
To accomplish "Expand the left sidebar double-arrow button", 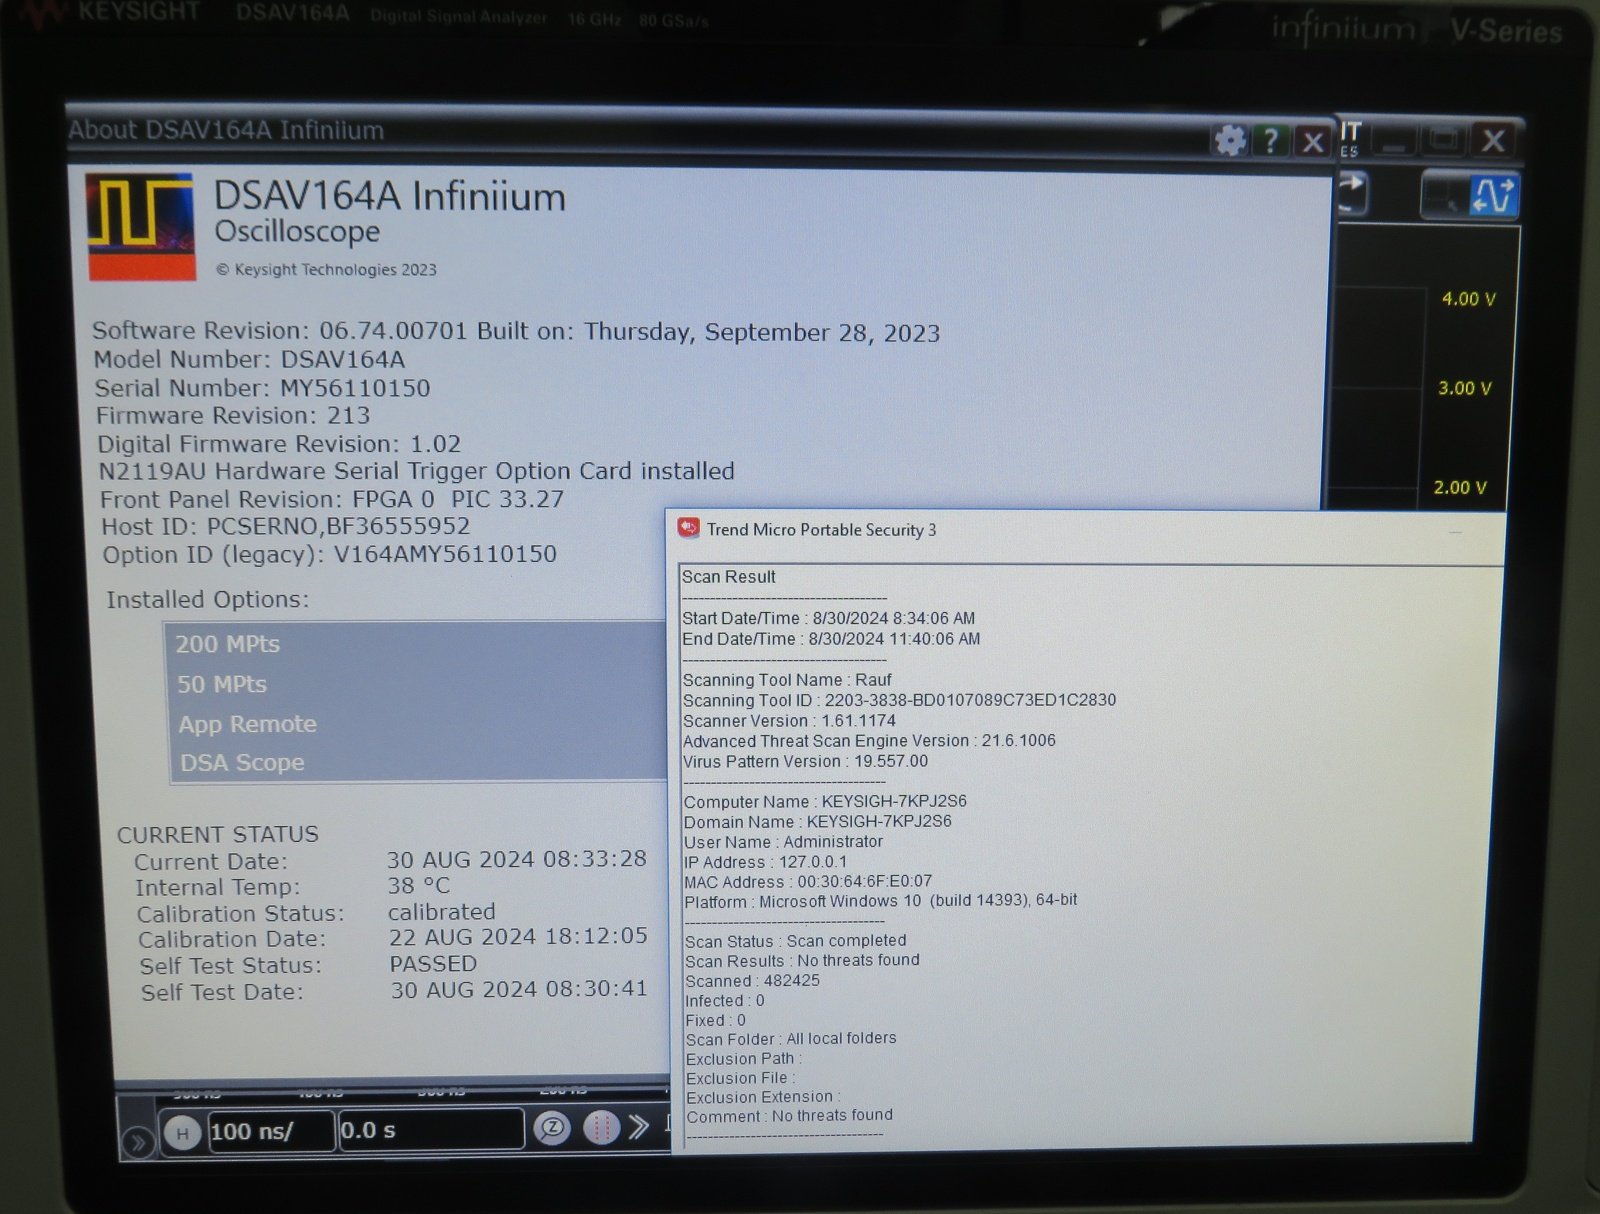I will [137, 1141].
